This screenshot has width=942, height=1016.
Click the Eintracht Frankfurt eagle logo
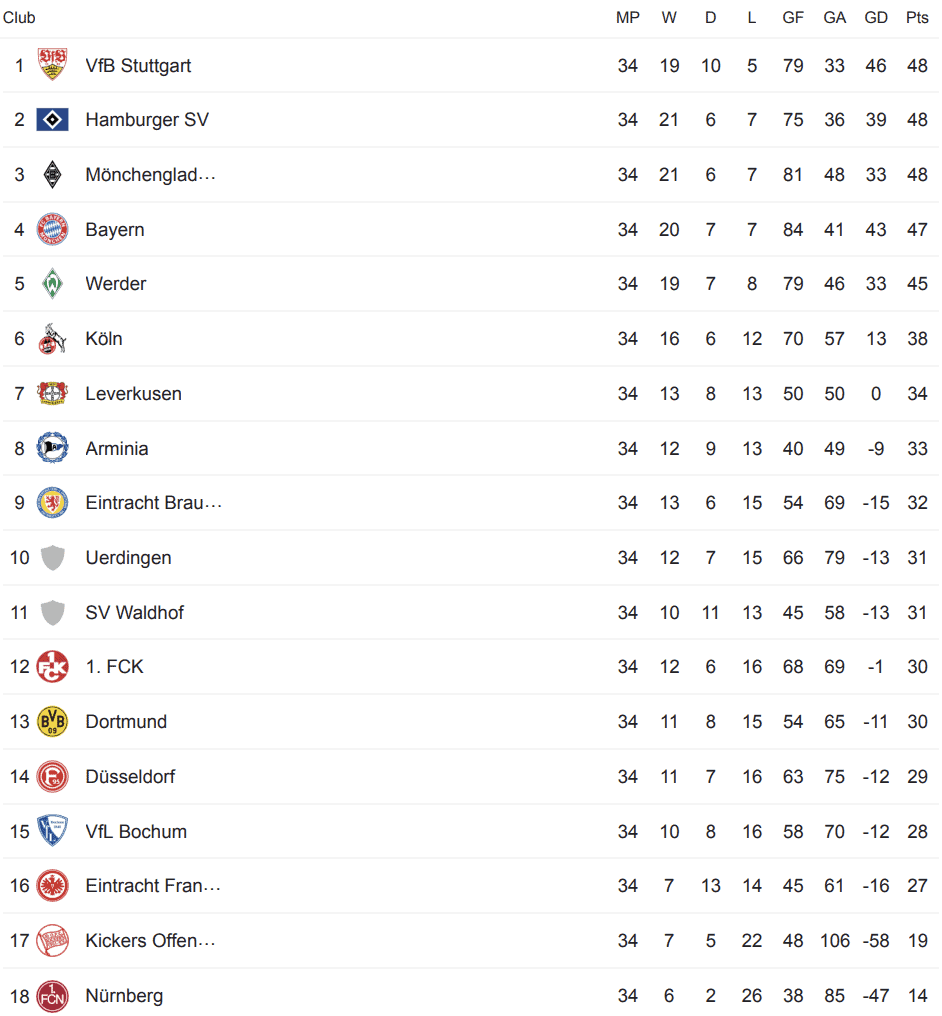[x=52, y=886]
